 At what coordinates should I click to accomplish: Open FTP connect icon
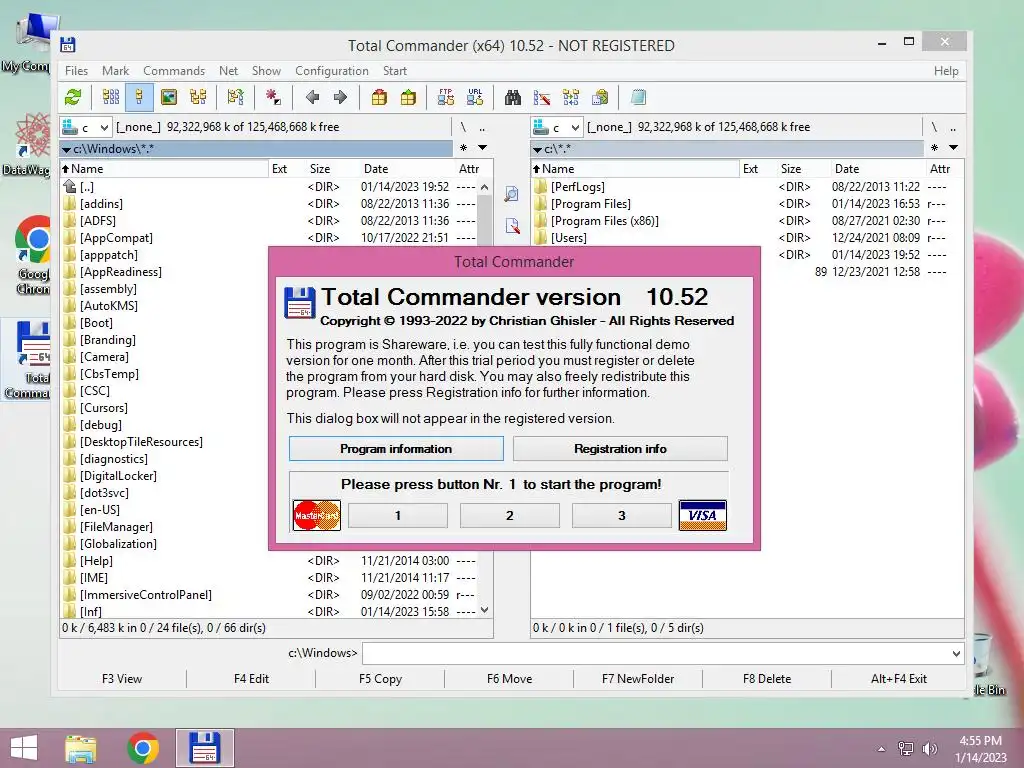pyautogui.click(x=446, y=98)
